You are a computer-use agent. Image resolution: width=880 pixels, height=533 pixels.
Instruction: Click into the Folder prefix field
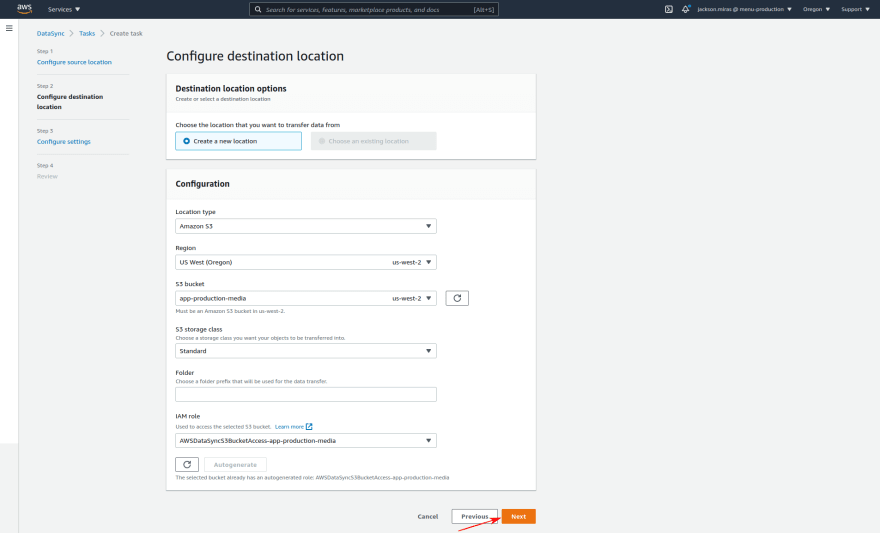(x=306, y=394)
